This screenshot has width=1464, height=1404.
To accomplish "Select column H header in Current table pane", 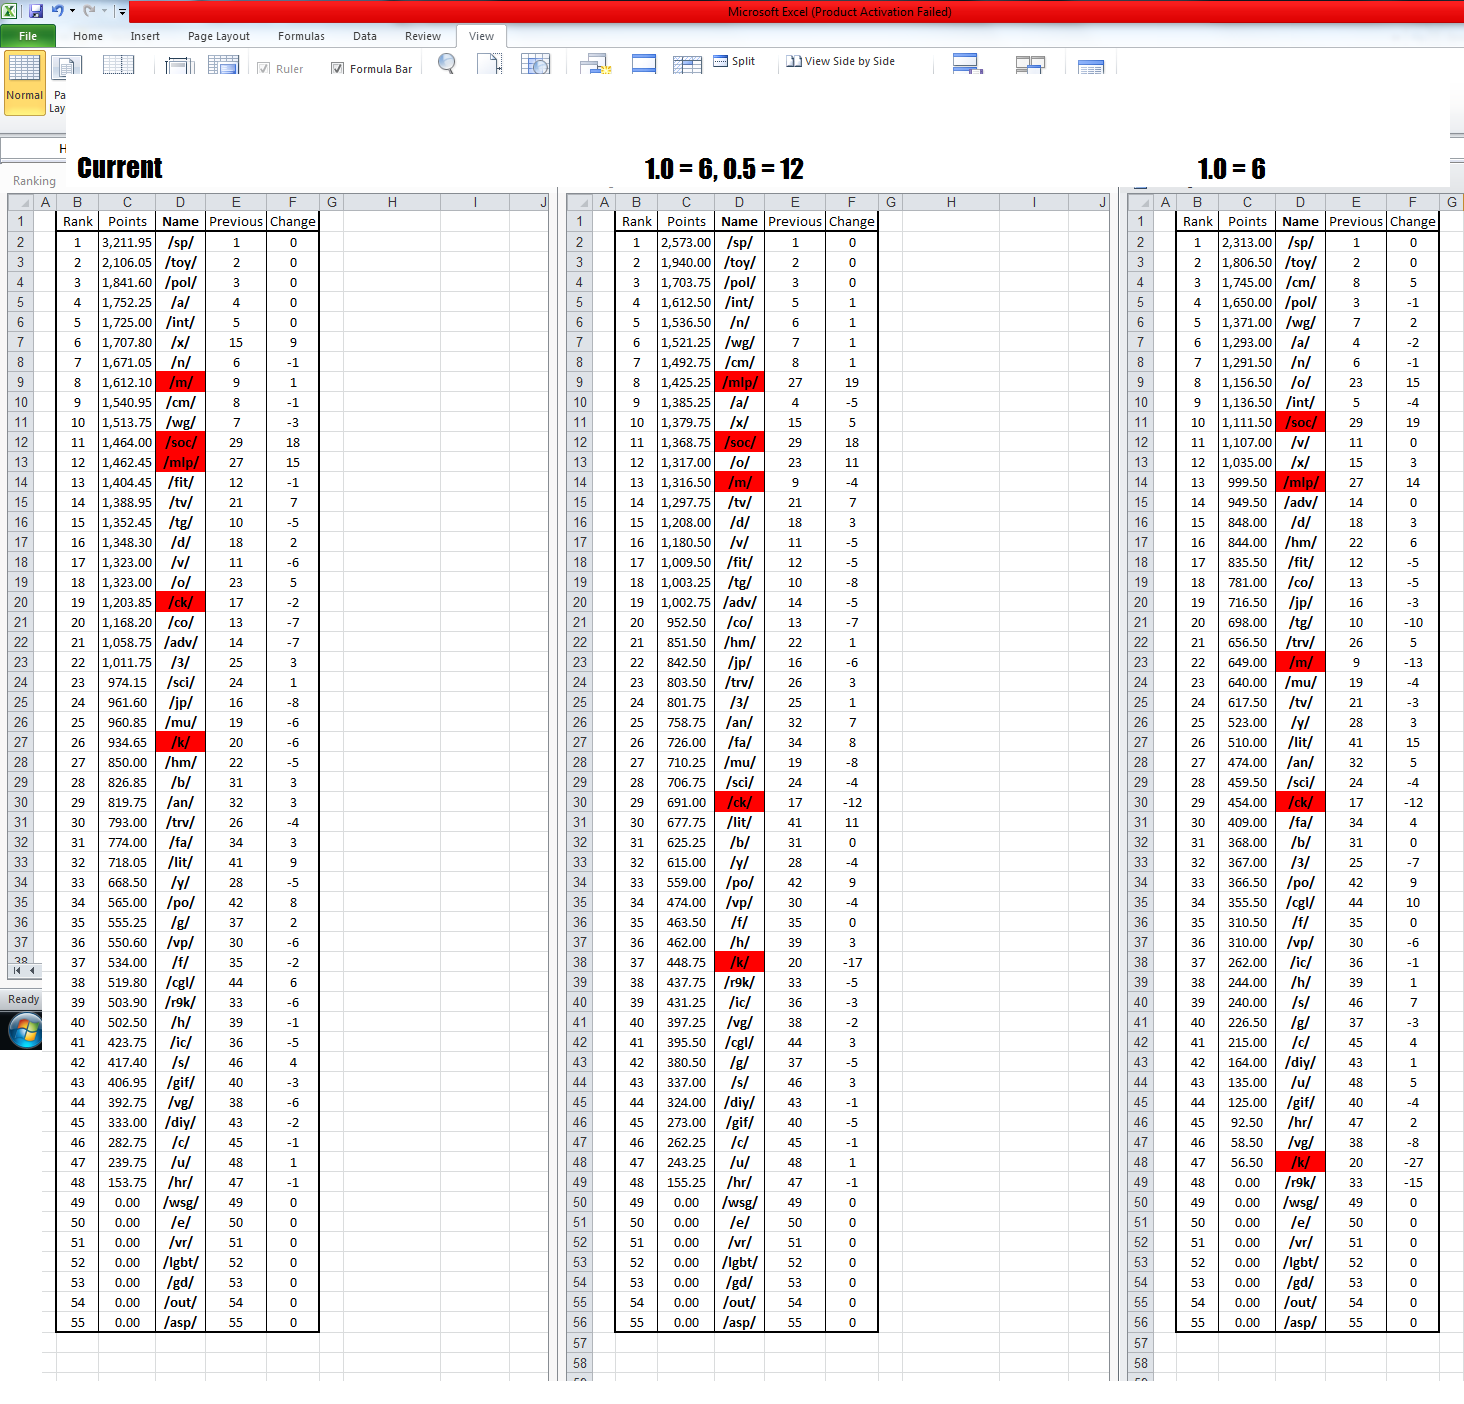I will (392, 202).
